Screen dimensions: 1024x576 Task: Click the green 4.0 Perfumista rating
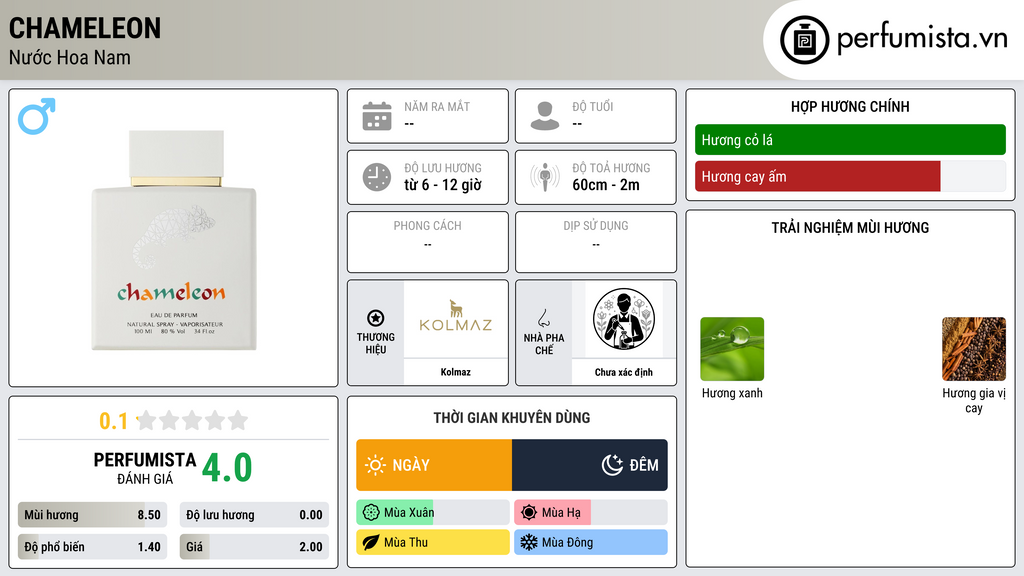(227, 468)
